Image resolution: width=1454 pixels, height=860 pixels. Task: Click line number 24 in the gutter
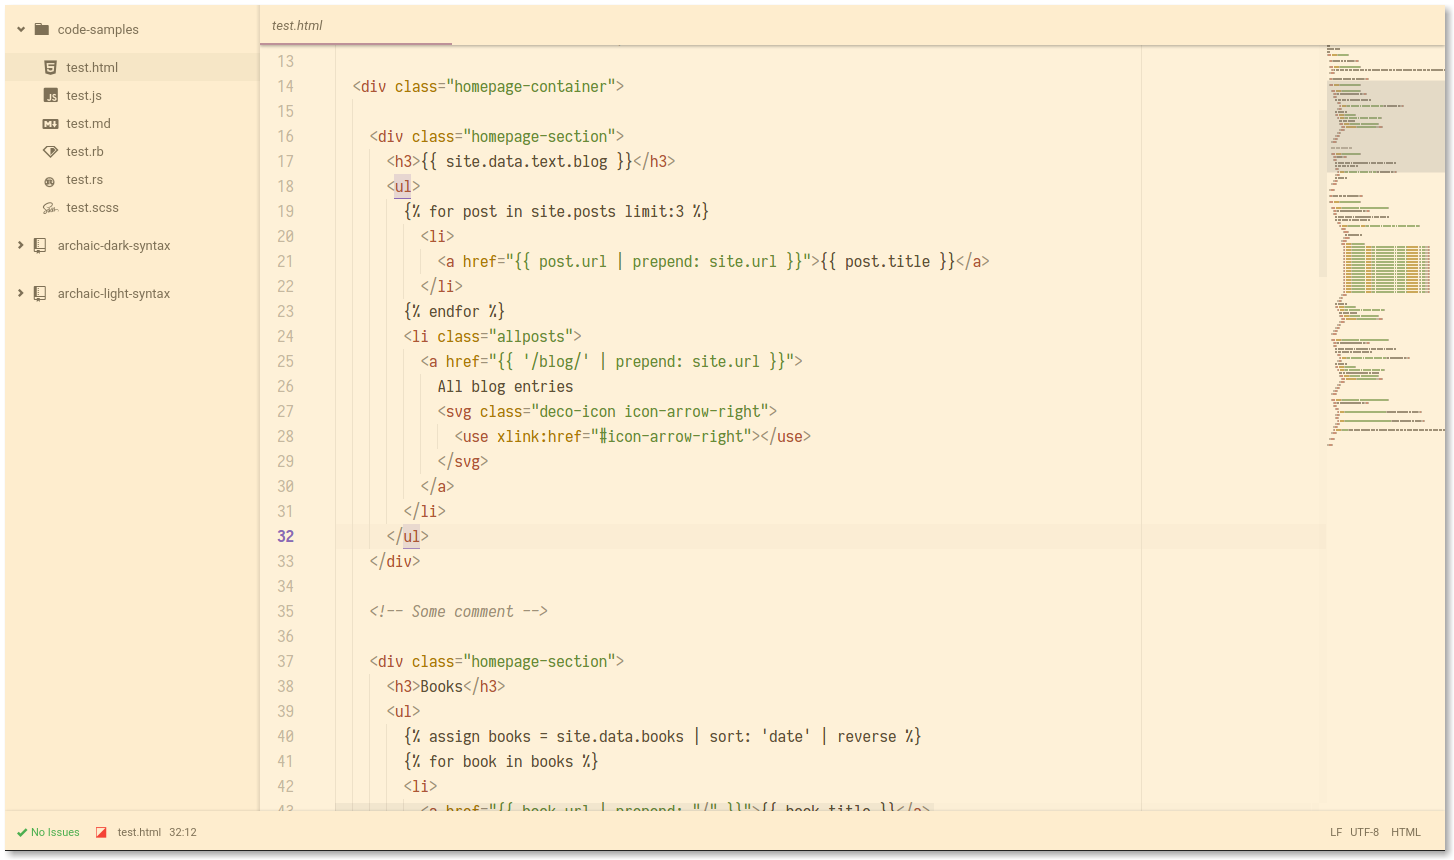coord(286,336)
